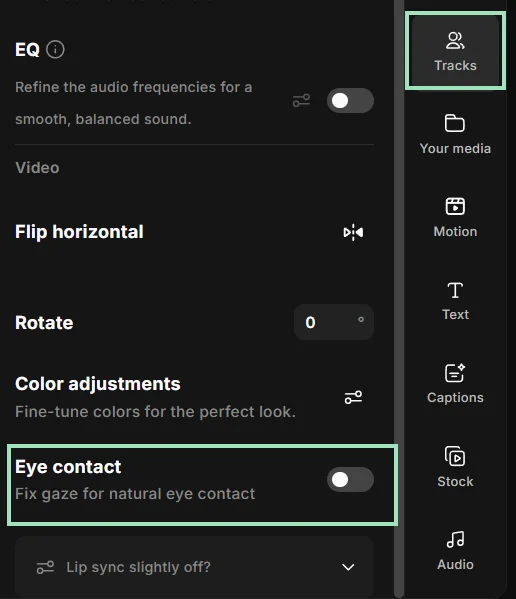Viewport: 516px width, 599px height.
Task: Open the Audio sidebar tab
Action: click(x=455, y=550)
